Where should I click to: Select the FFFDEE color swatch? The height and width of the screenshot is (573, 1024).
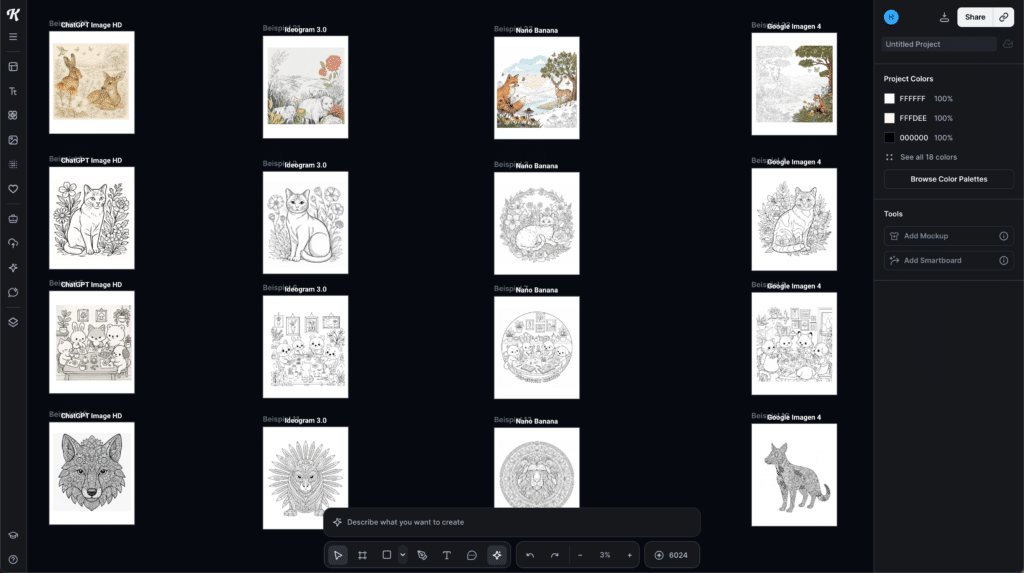[890, 118]
